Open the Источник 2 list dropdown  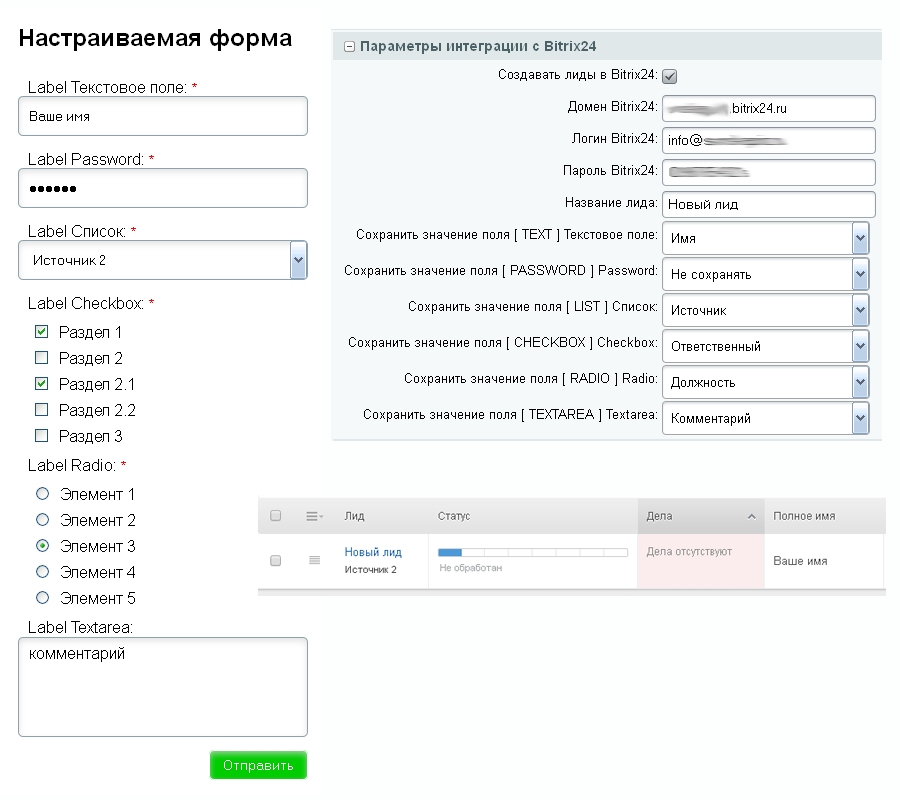coord(297,260)
